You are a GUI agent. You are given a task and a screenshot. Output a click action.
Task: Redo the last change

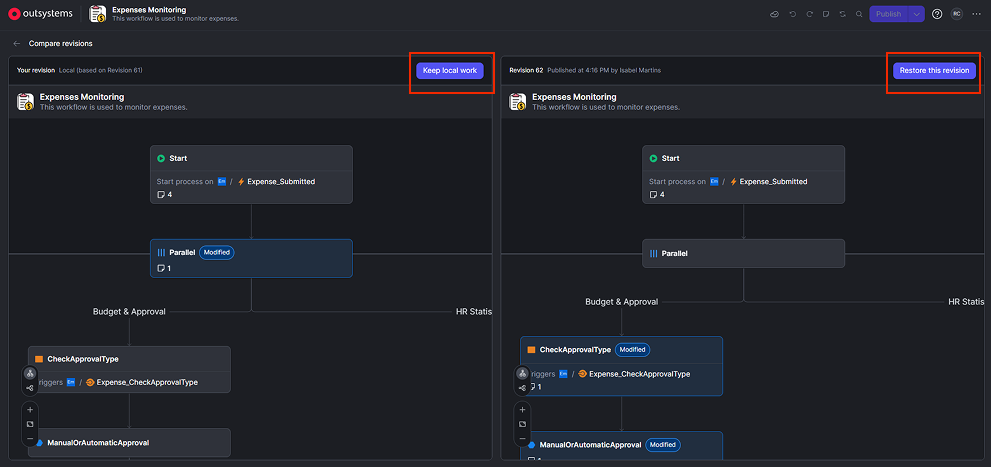click(x=809, y=14)
